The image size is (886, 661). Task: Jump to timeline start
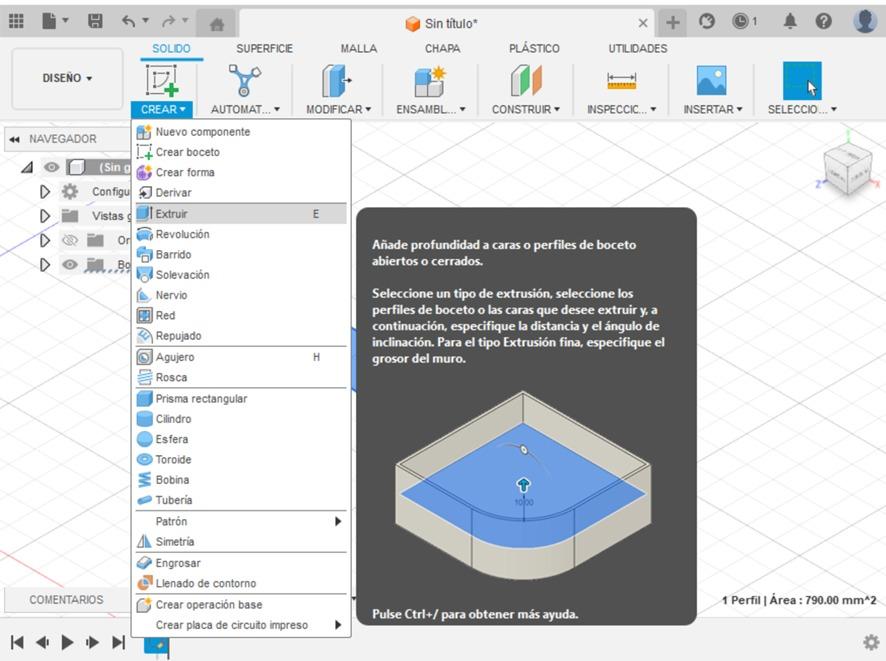pos(17,642)
